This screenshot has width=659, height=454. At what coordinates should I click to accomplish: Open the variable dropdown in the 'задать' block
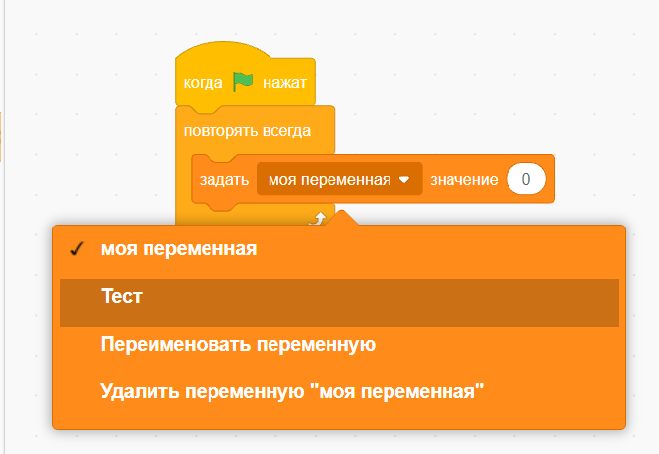tap(340, 179)
